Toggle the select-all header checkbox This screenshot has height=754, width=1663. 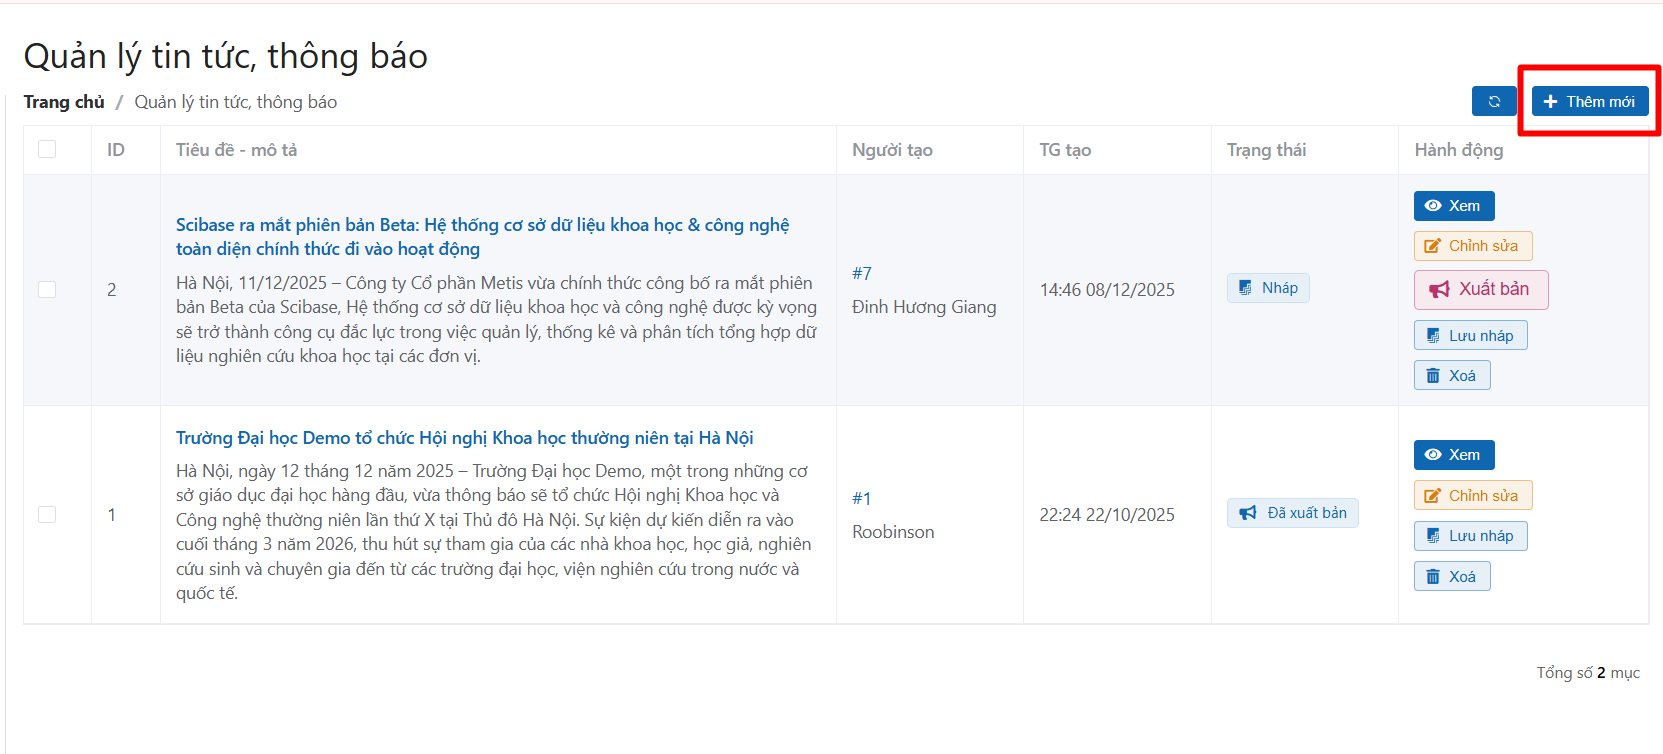[x=47, y=149]
